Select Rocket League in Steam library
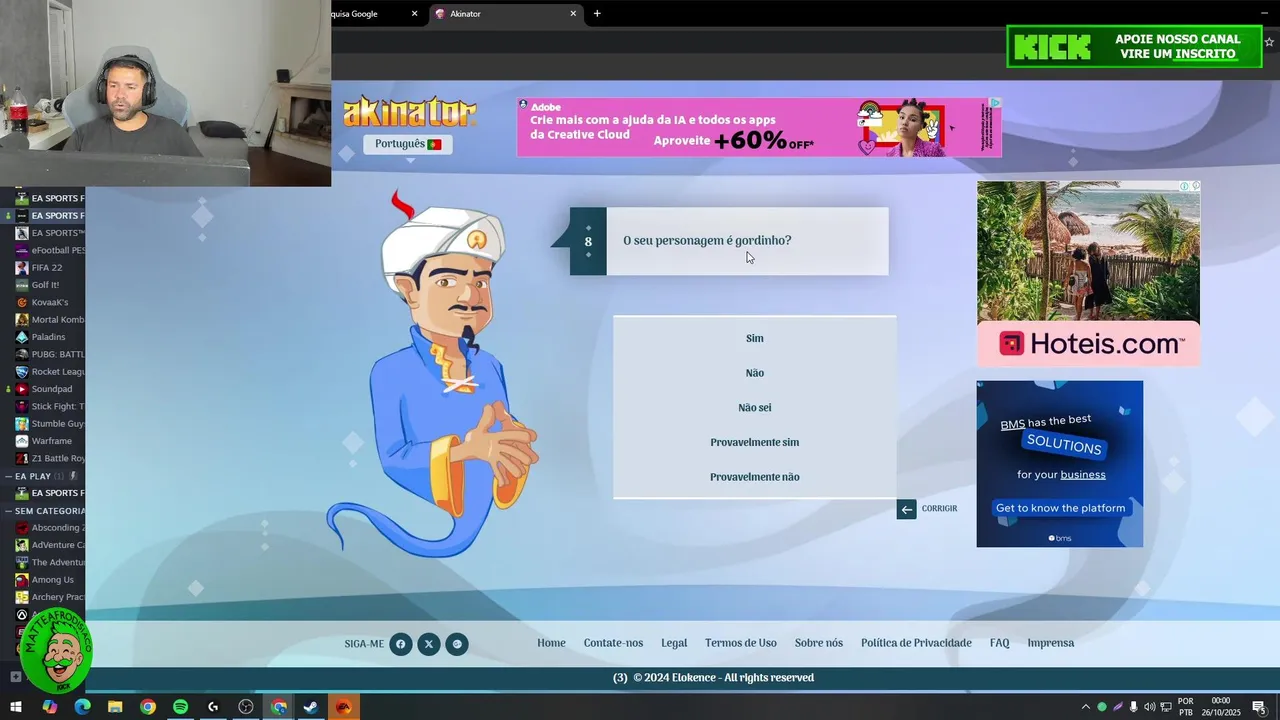Image resolution: width=1280 pixels, height=720 pixels. click(50, 372)
